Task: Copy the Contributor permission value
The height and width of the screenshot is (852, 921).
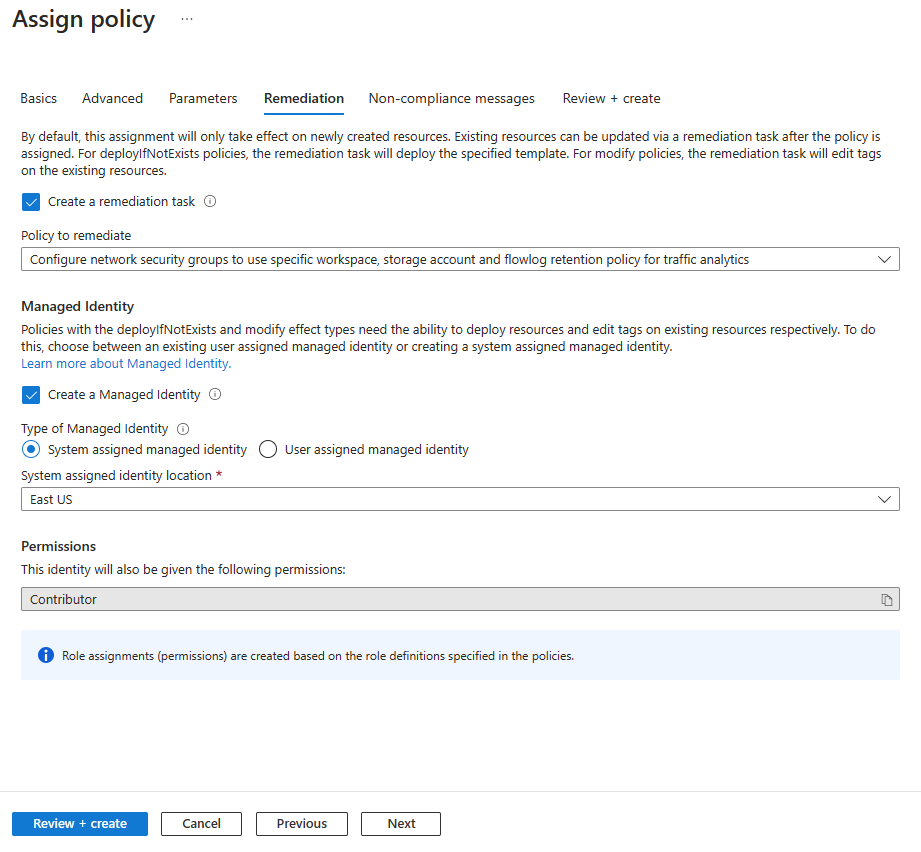Action: pyautogui.click(x=886, y=600)
